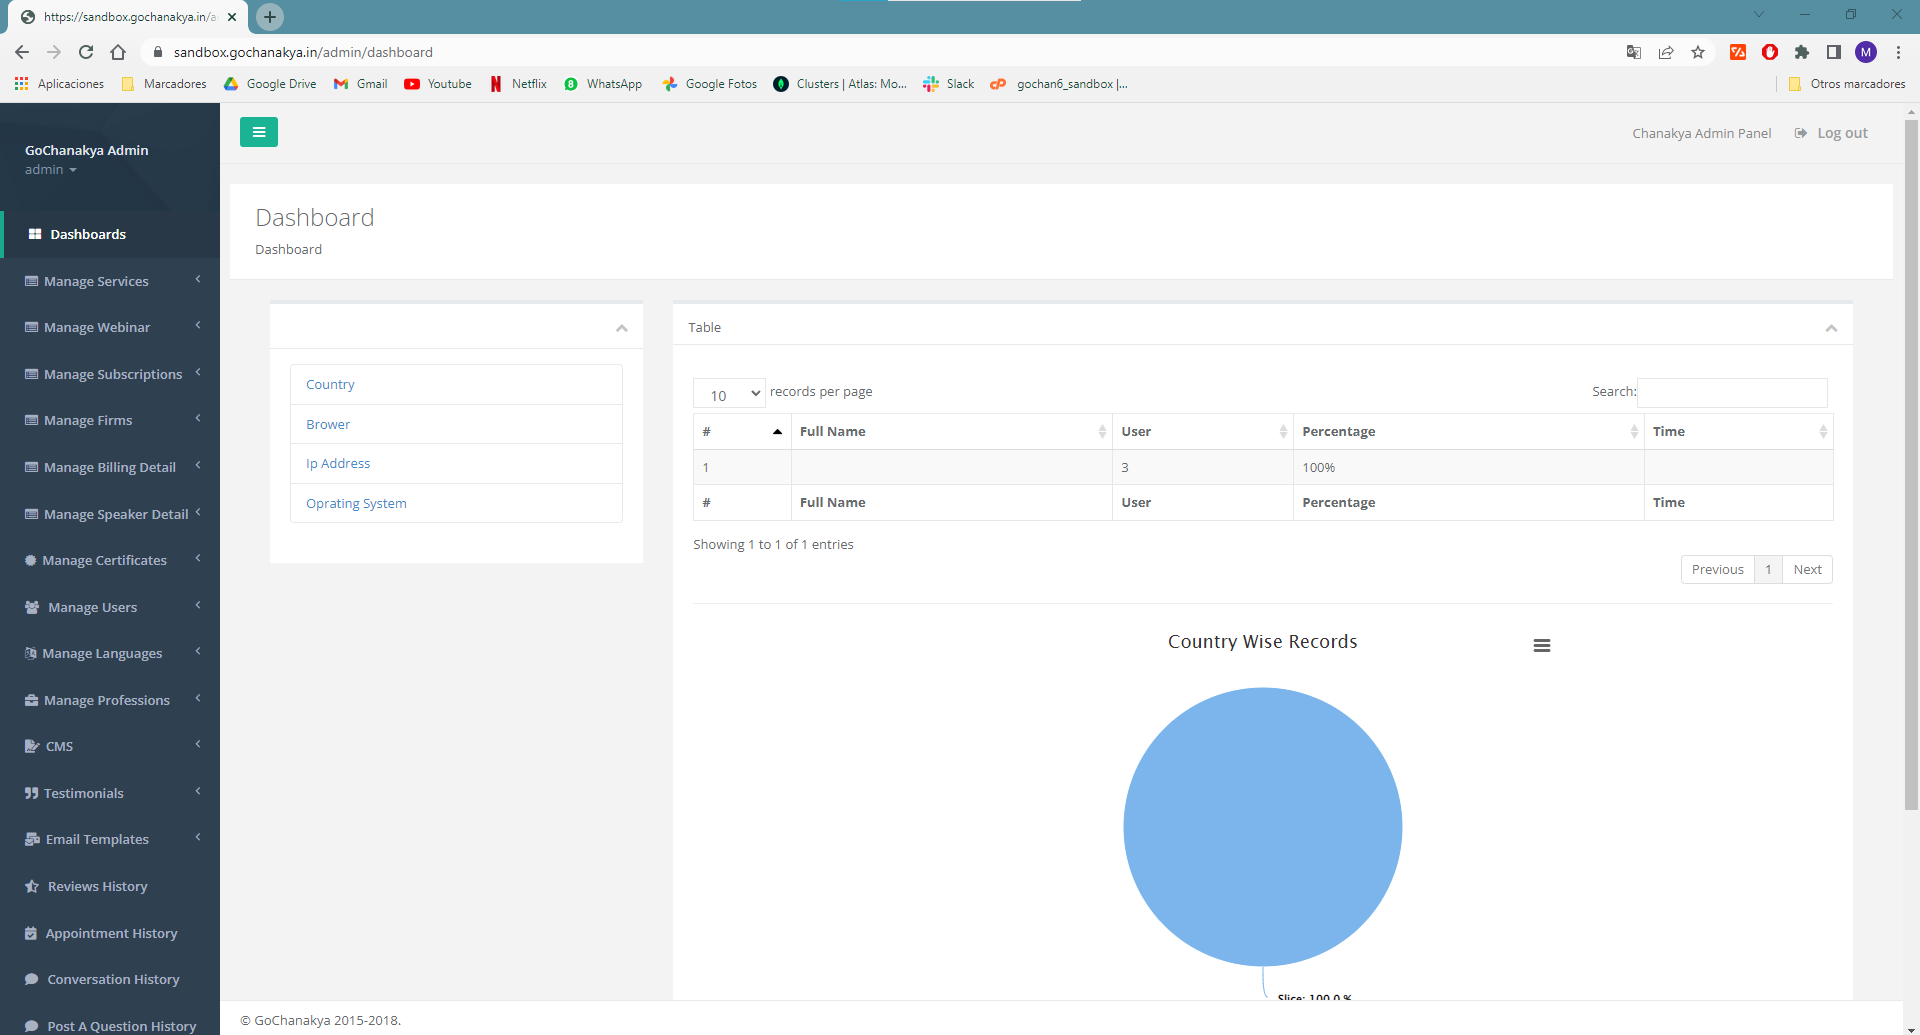Open the Otros marcadores bookmarks folder
The width and height of the screenshot is (1920, 1035).
click(x=1847, y=84)
